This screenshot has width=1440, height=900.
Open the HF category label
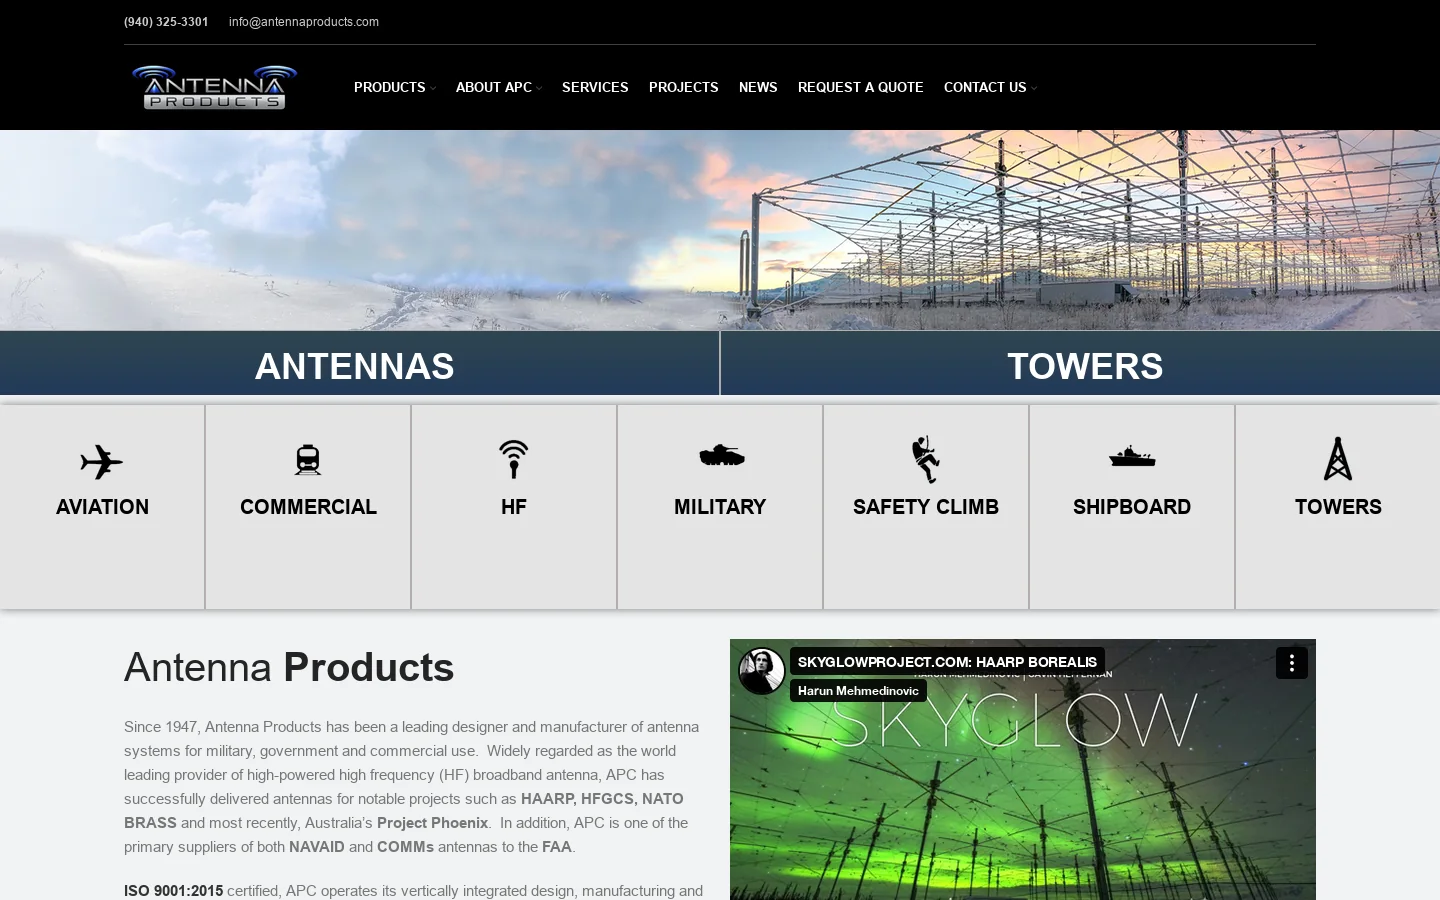[514, 507]
